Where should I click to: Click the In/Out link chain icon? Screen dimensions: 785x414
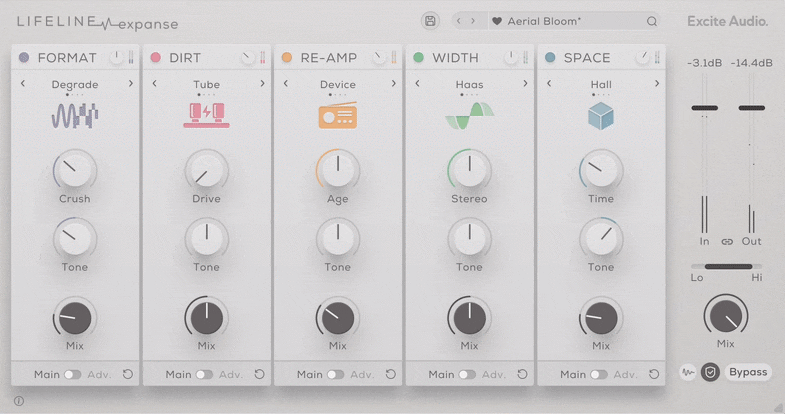click(727, 242)
